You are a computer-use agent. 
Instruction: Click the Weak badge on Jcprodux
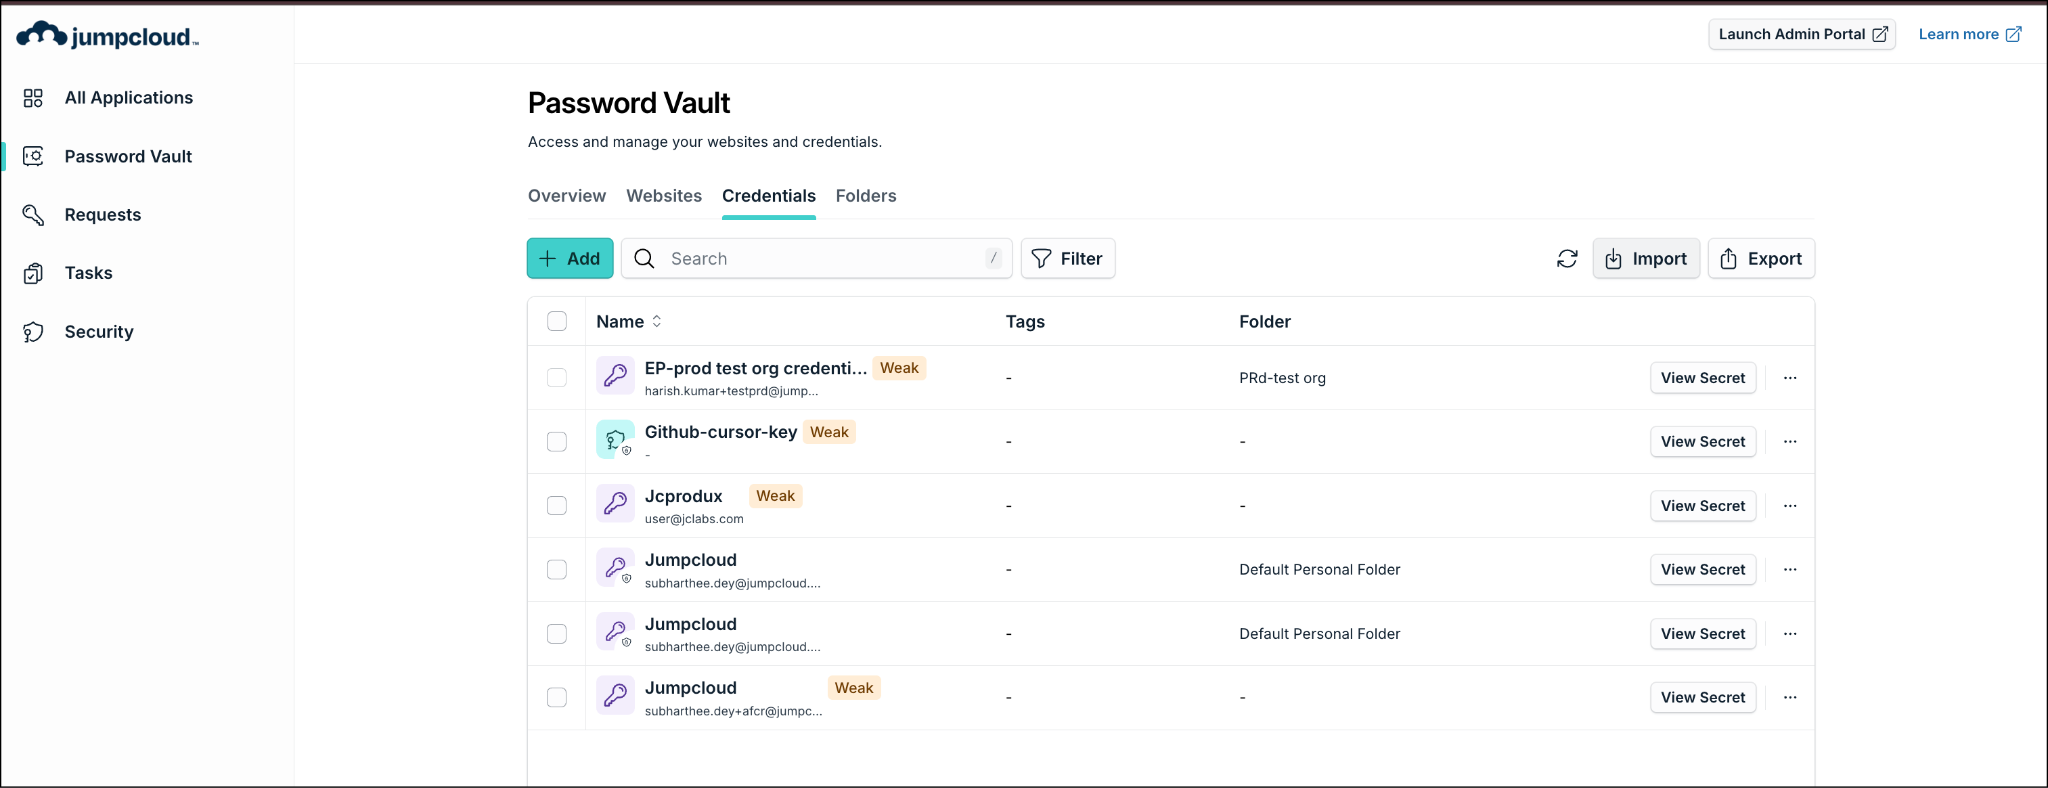click(x=776, y=496)
